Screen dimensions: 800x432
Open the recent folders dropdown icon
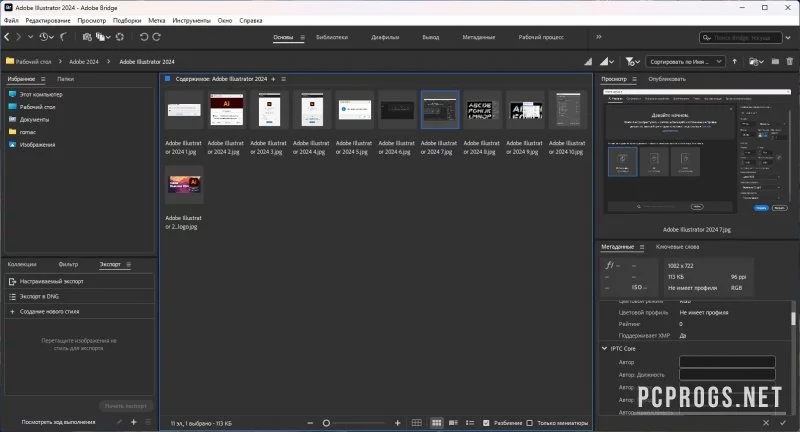756,62
